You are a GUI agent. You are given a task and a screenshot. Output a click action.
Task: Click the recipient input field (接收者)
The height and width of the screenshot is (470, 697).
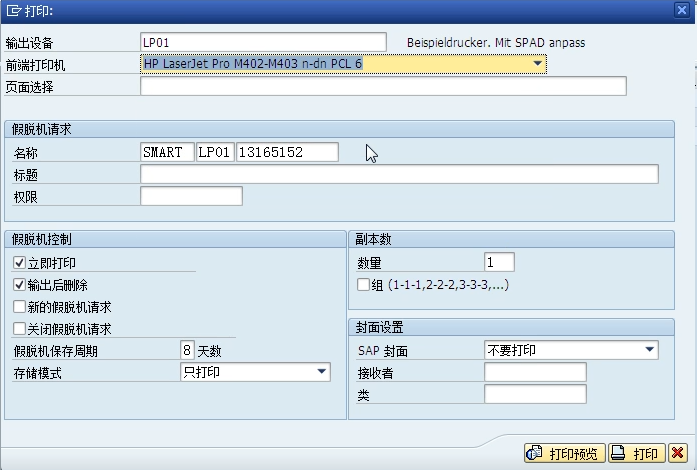[x=535, y=372]
